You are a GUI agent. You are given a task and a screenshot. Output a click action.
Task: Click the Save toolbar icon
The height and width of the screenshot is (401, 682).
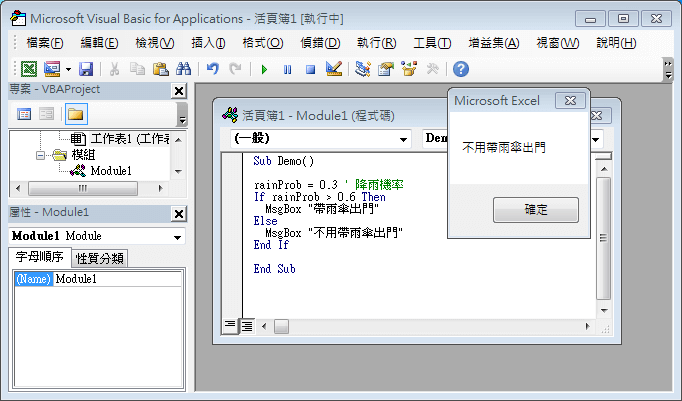pos(86,69)
